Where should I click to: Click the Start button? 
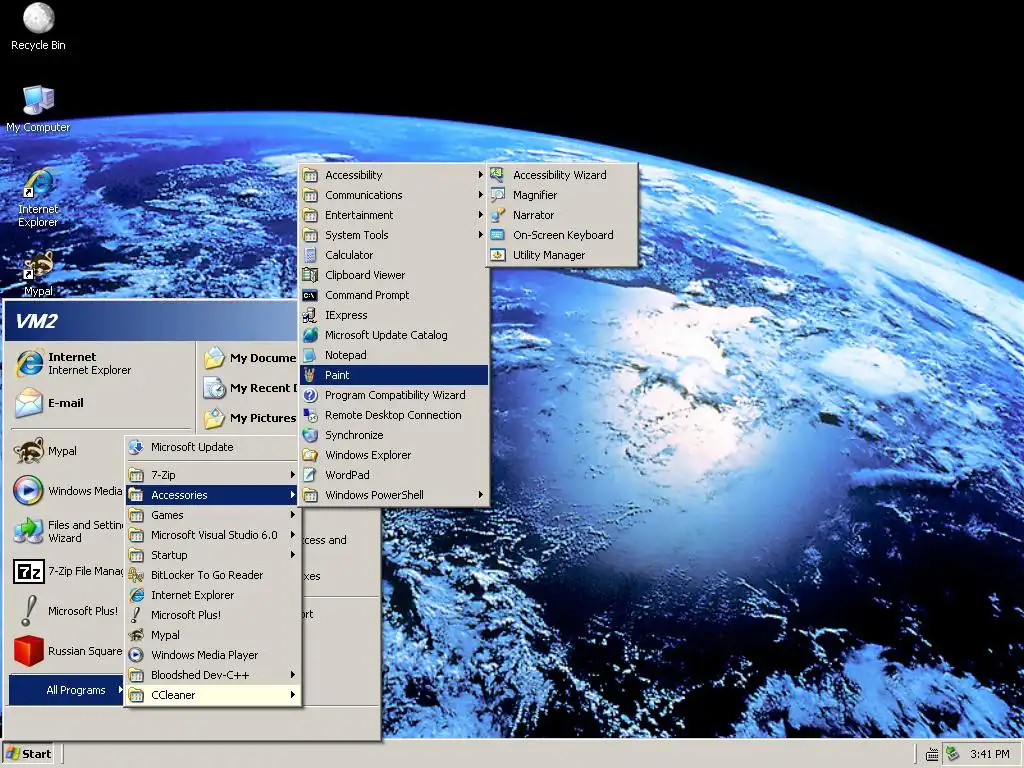coord(28,754)
